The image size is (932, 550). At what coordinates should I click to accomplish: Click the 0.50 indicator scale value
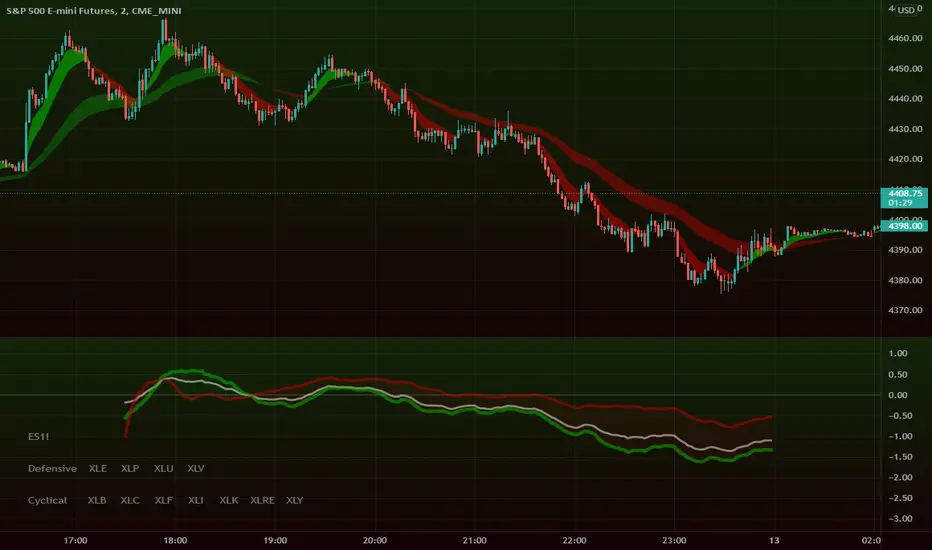898,375
